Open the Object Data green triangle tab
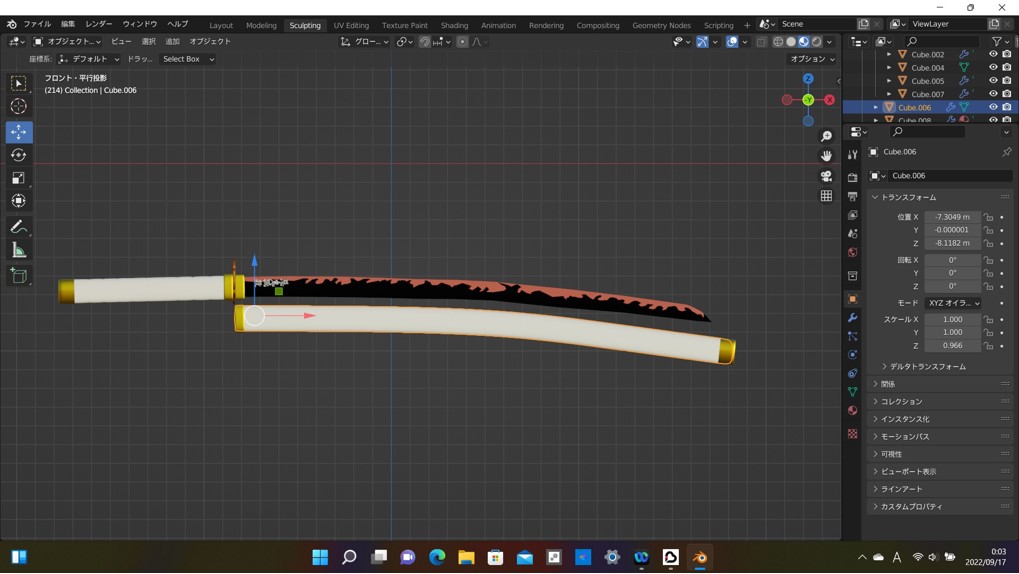Image resolution: width=1019 pixels, height=574 pixels. click(x=853, y=391)
